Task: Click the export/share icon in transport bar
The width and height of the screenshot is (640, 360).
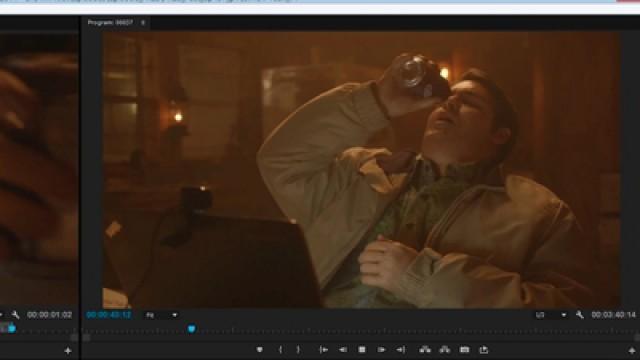Action: [x=484, y=350]
